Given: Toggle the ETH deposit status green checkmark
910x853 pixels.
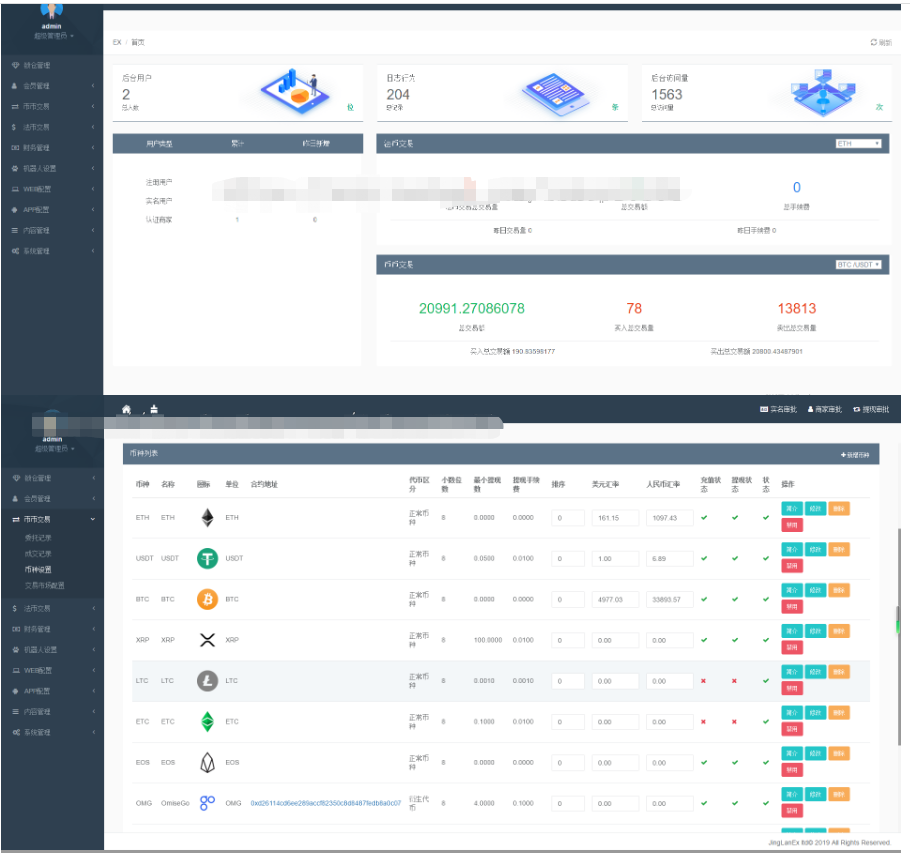Looking at the screenshot, I should (x=703, y=518).
